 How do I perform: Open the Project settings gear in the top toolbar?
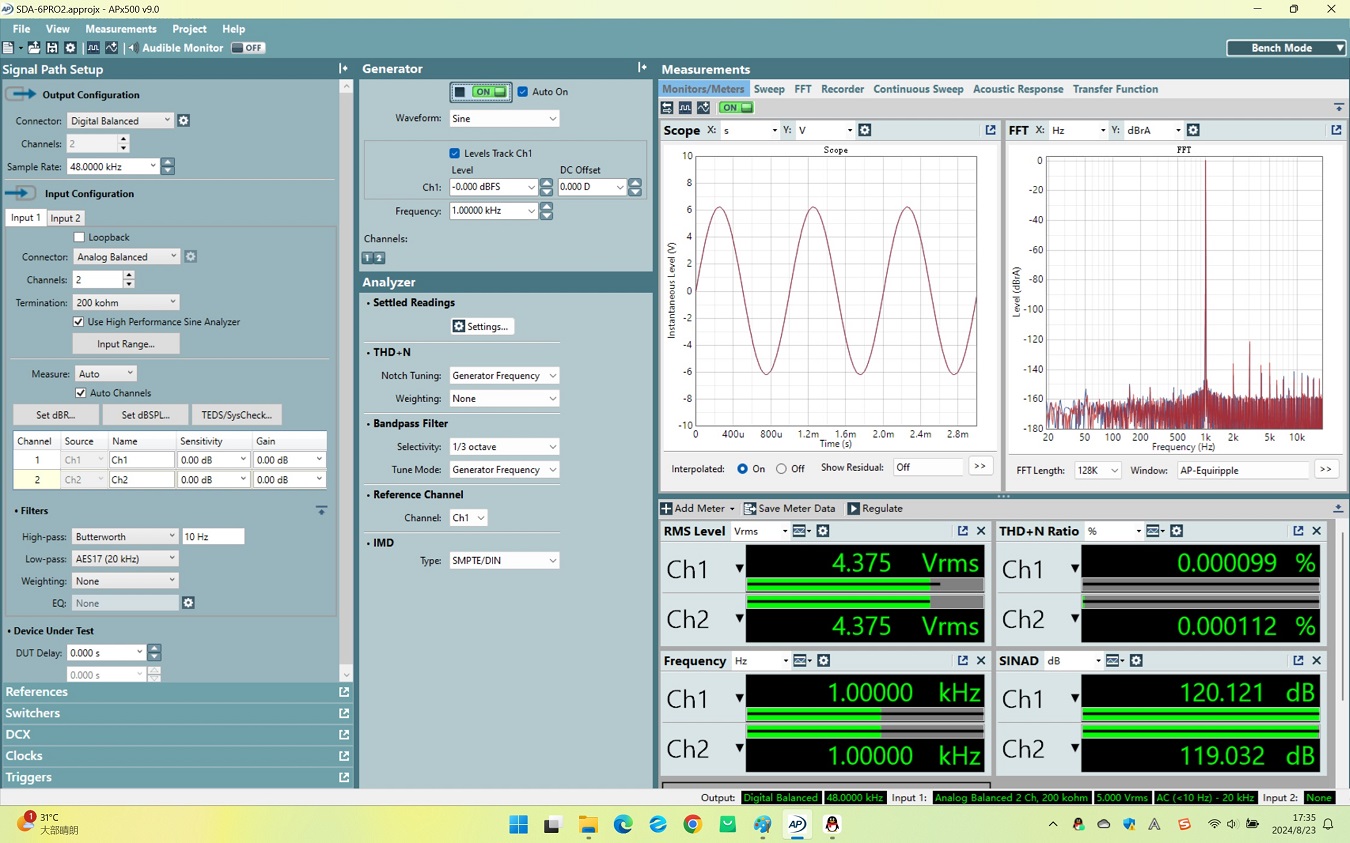[70, 48]
